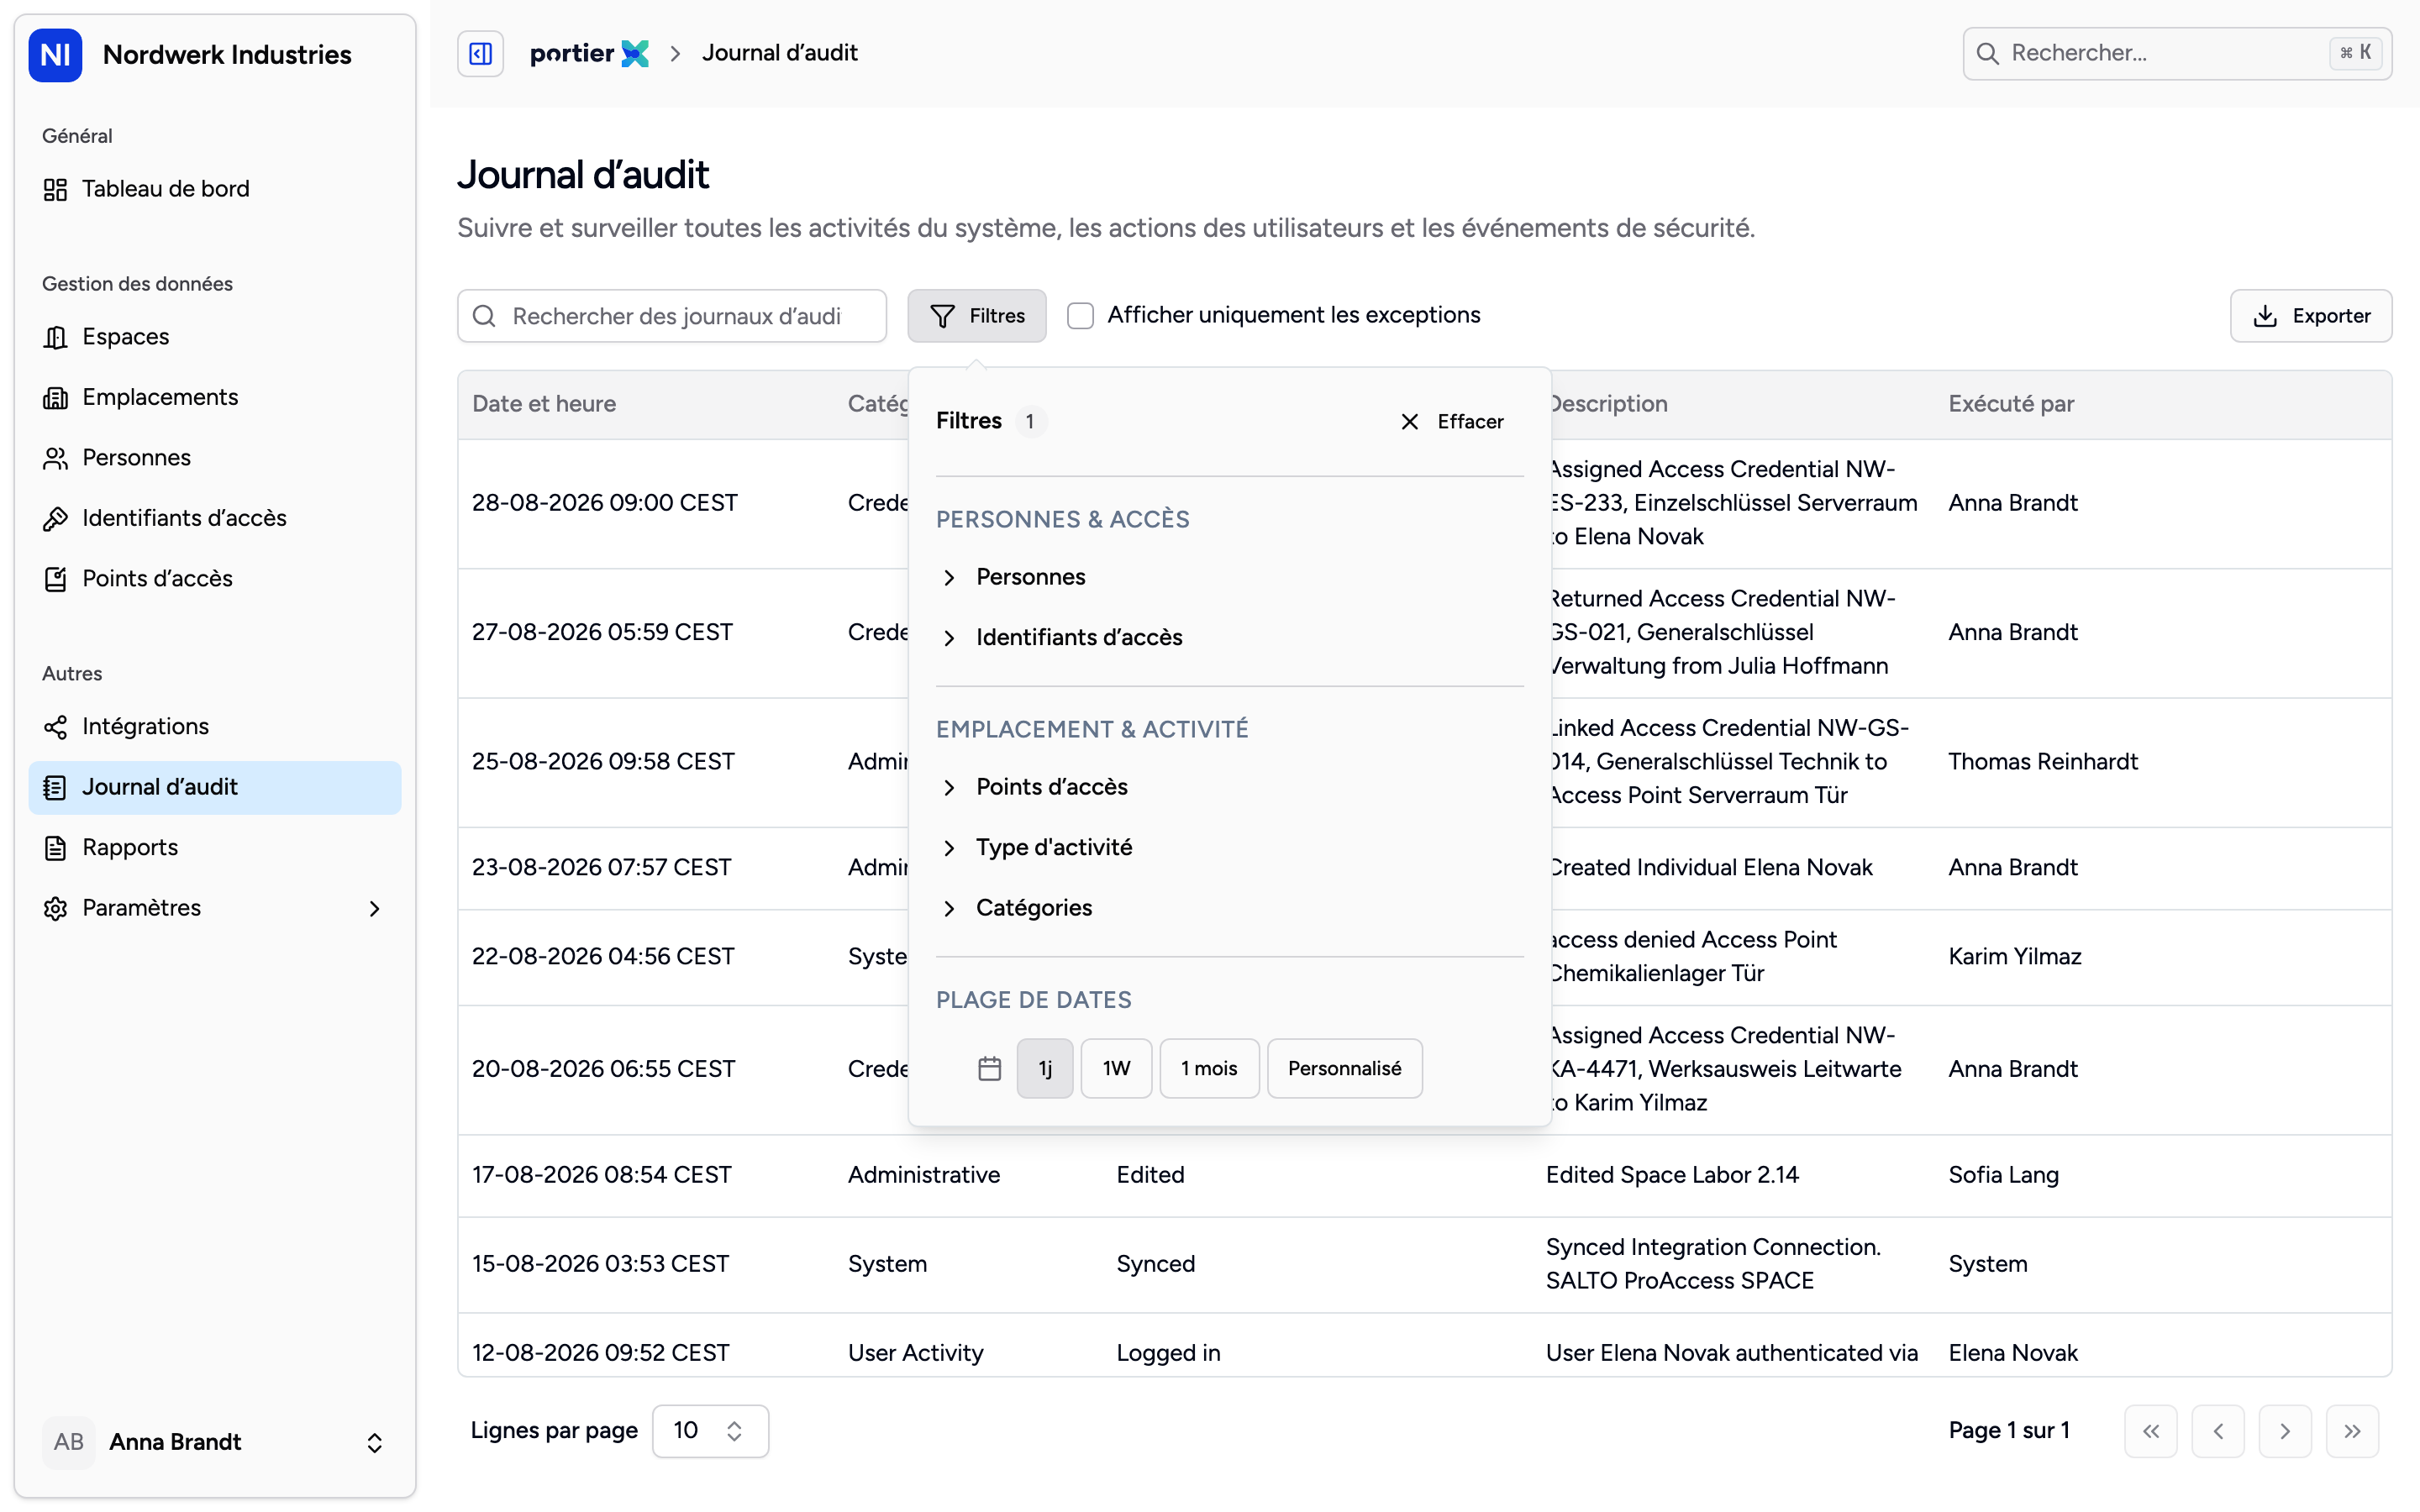This screenshot has width=2420, height=1512.
Task: Select the 1W date range
Action: click(1116, 1069)
